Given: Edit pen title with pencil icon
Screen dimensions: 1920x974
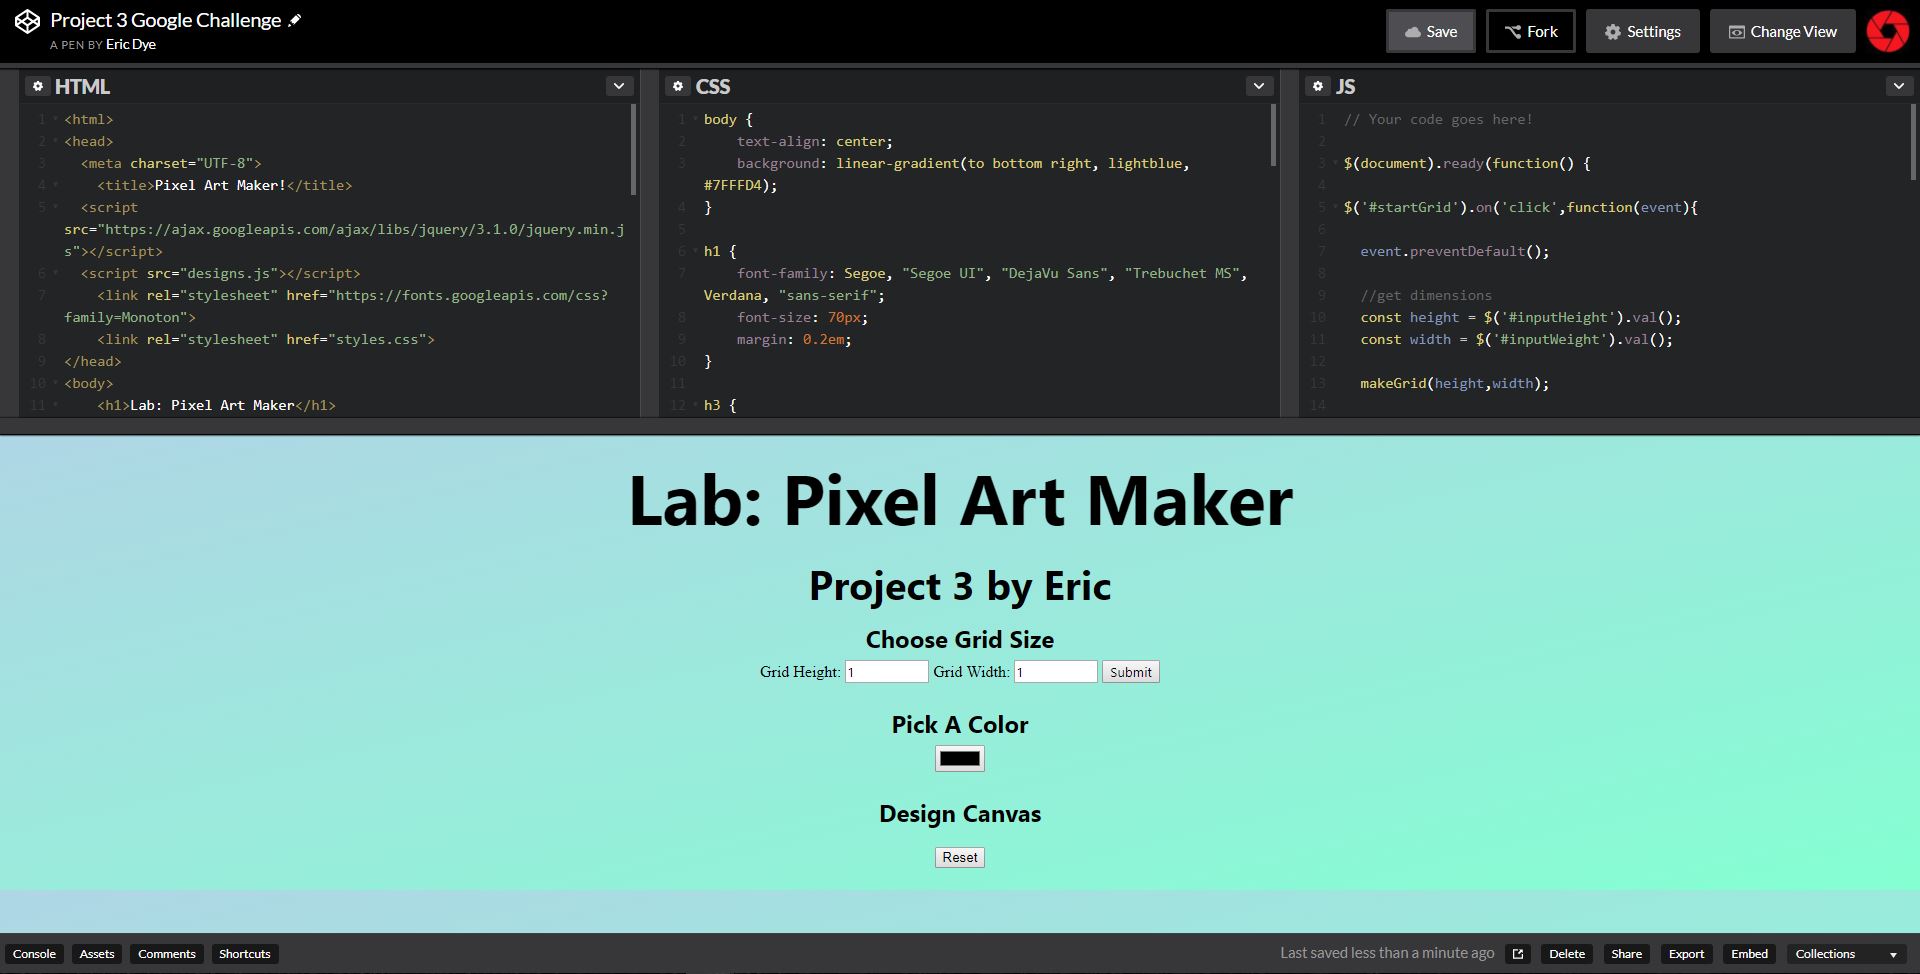Looking at the screenshot, I should (x=294, y=20).
